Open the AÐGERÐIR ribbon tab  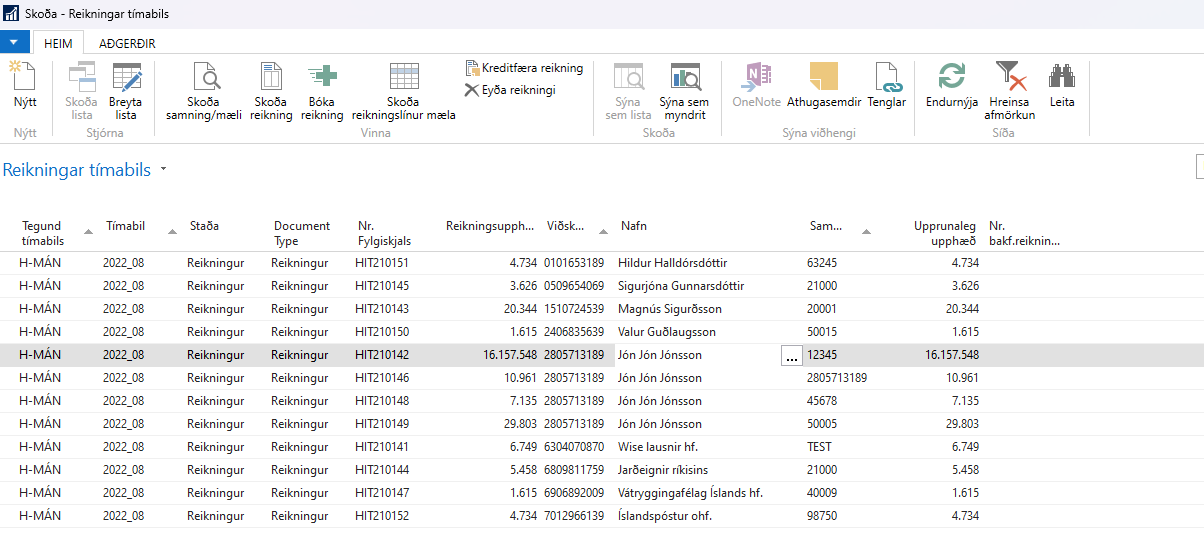[127, 43]
